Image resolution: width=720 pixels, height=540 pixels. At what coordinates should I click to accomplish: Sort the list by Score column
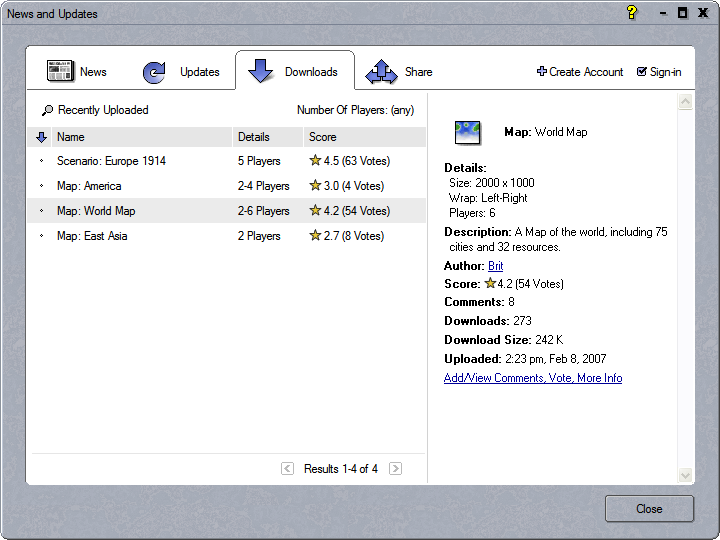click(322, 137)
